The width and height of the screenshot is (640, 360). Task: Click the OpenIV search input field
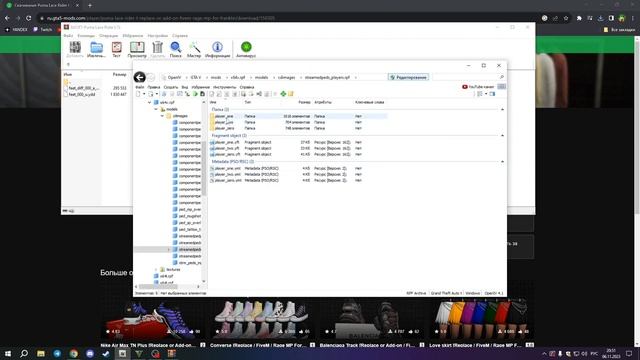click(466, 77)
